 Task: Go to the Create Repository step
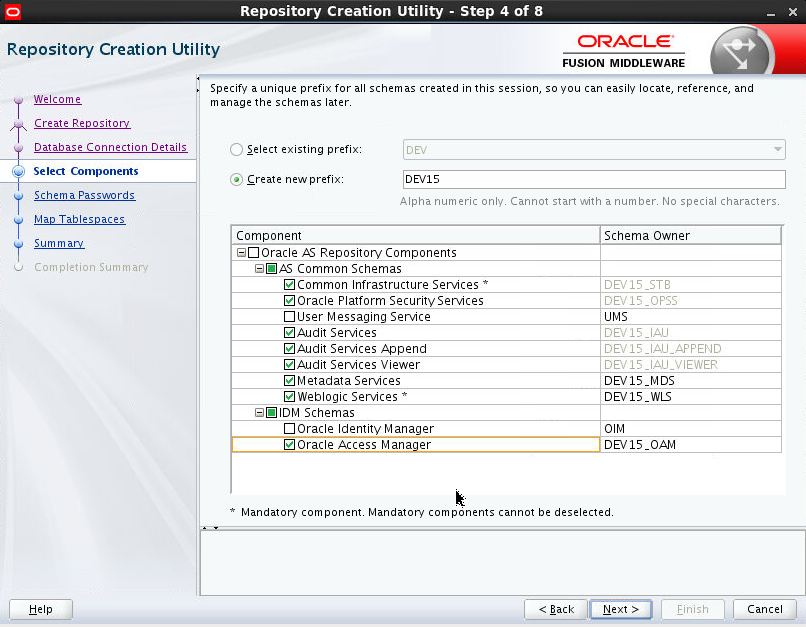pos(82,123)
